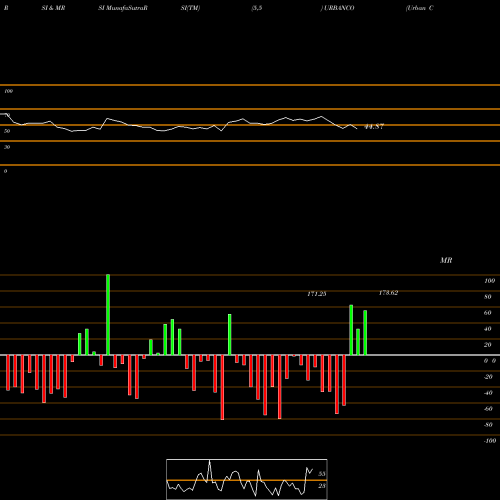
Task: Click the '(Urban C' header text
Action: click(x=420, y=8)
